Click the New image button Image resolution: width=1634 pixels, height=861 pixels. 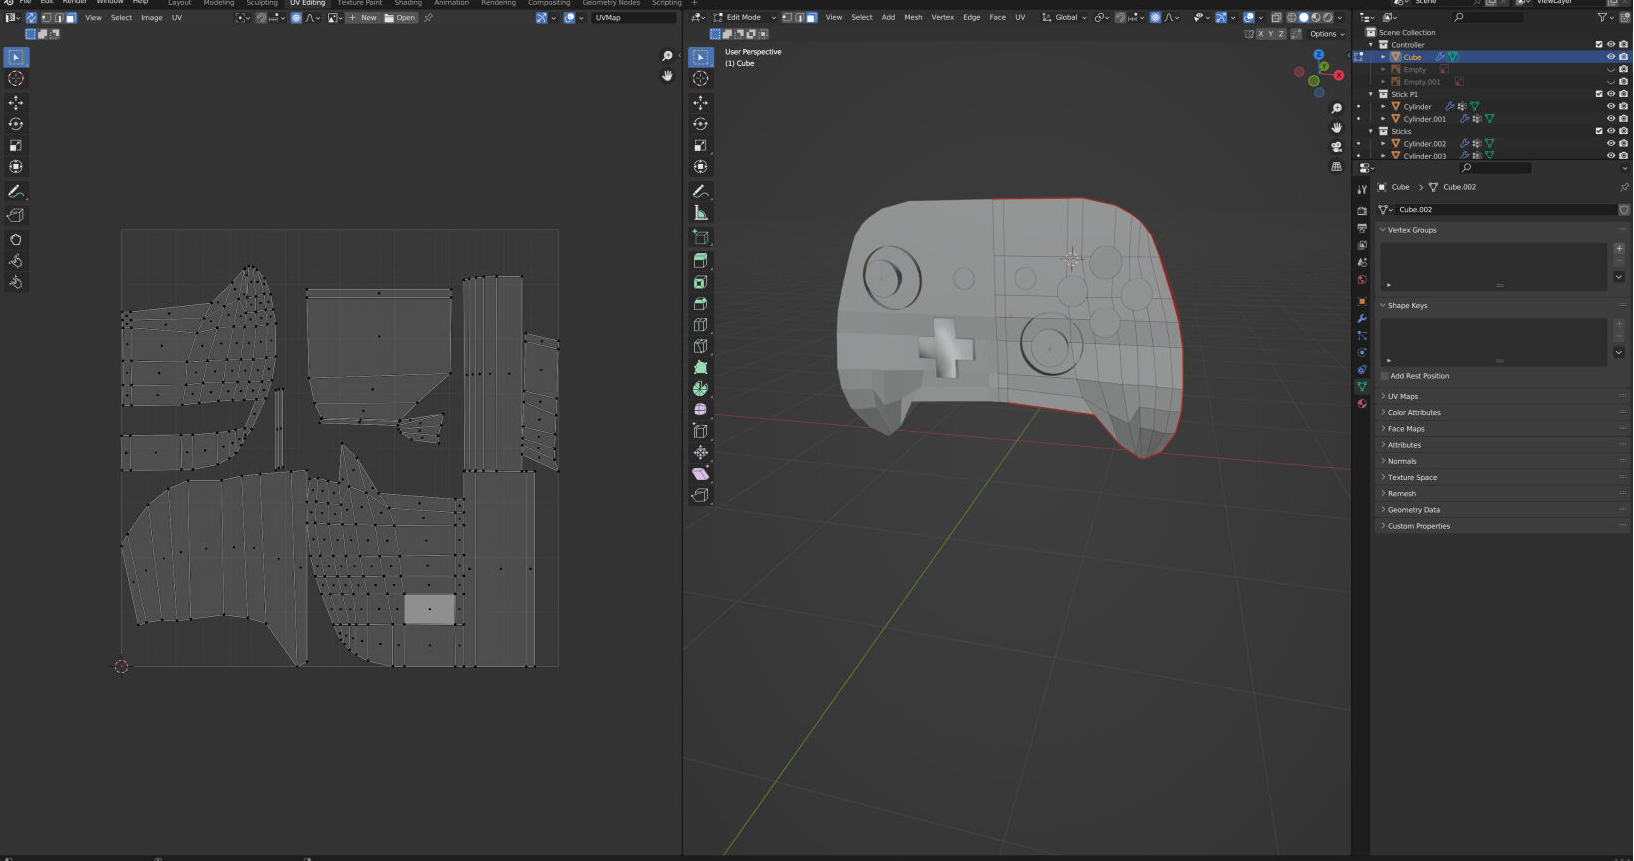click(x=363, y=17)
